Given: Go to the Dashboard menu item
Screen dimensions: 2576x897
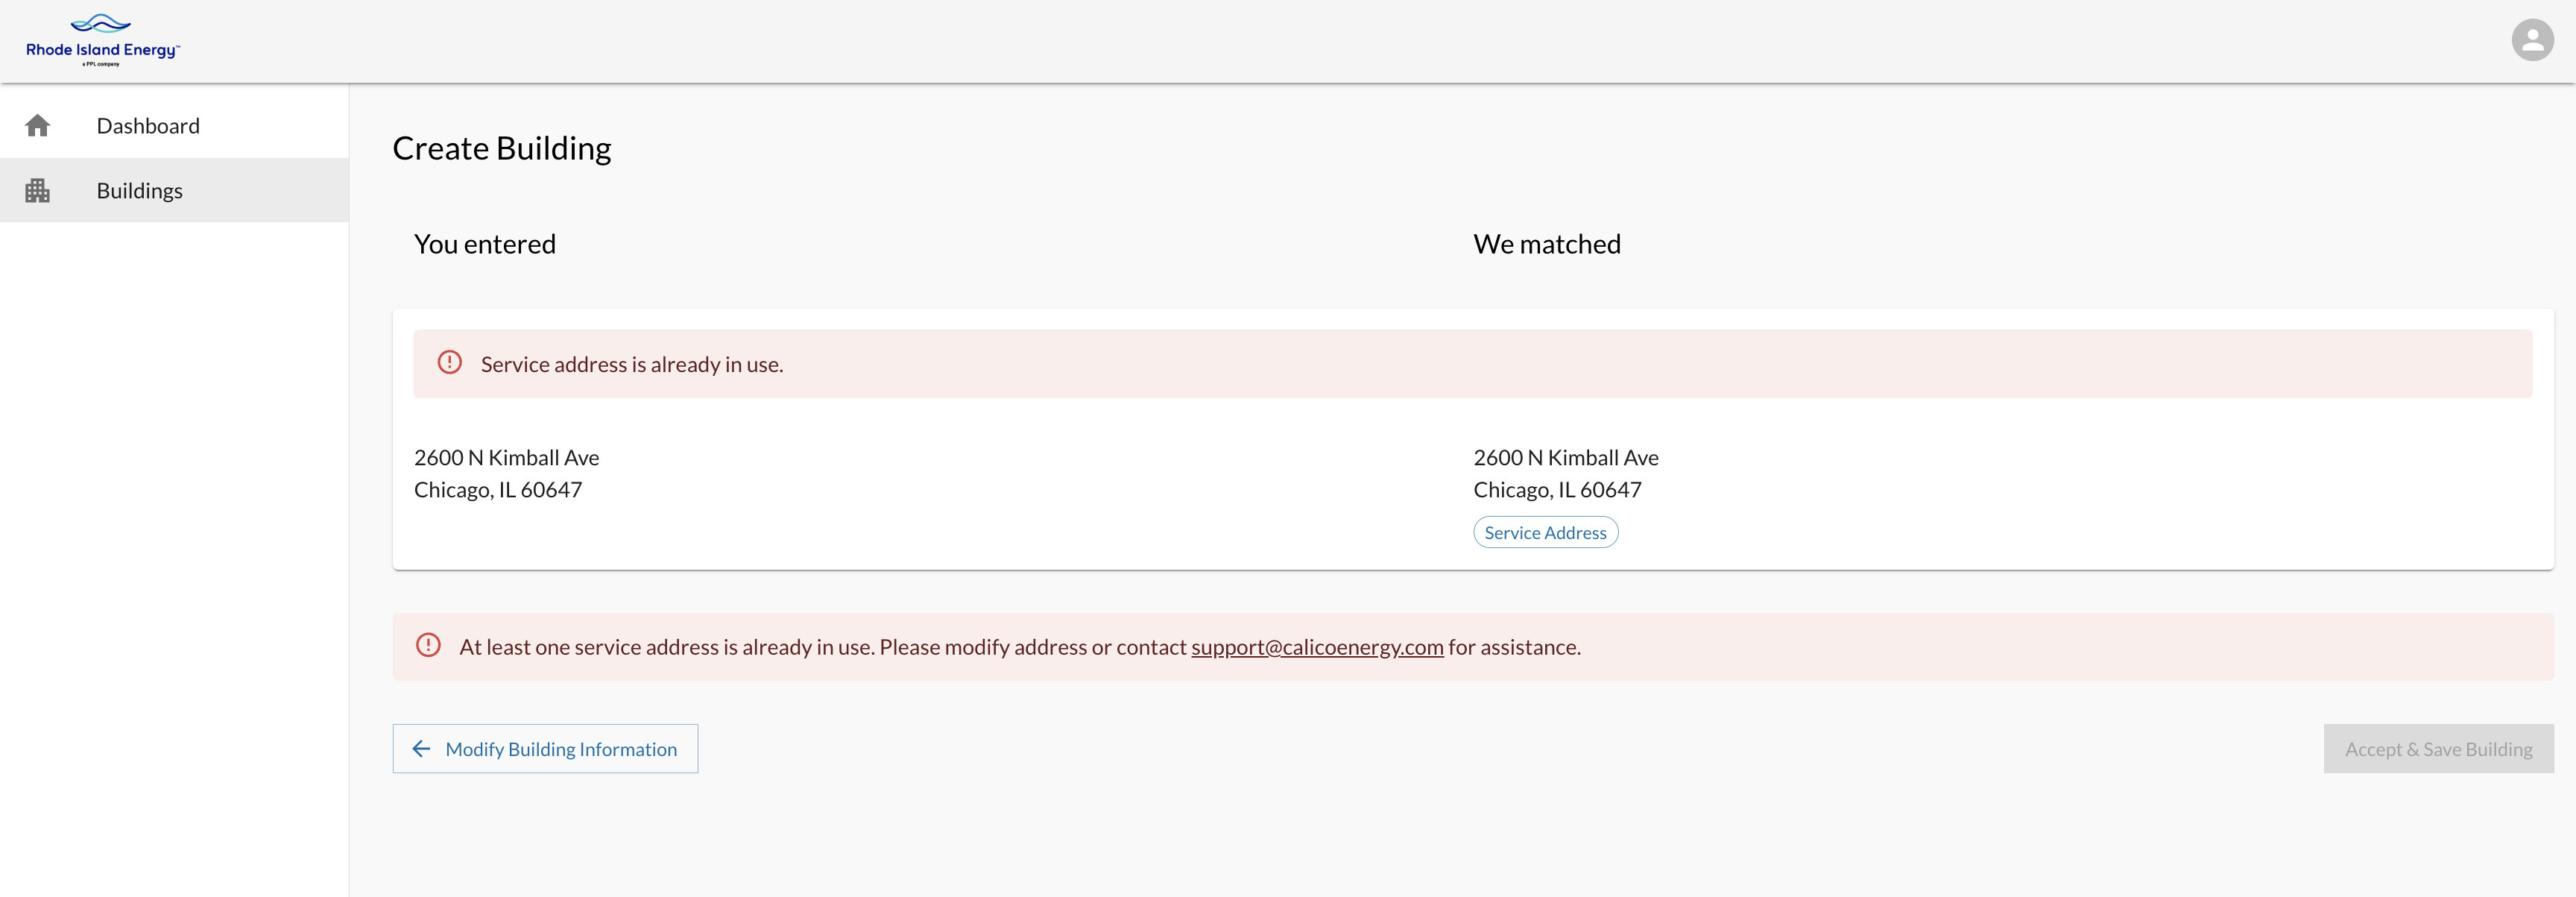Looking at the screenshot, I should pos(148,126).
